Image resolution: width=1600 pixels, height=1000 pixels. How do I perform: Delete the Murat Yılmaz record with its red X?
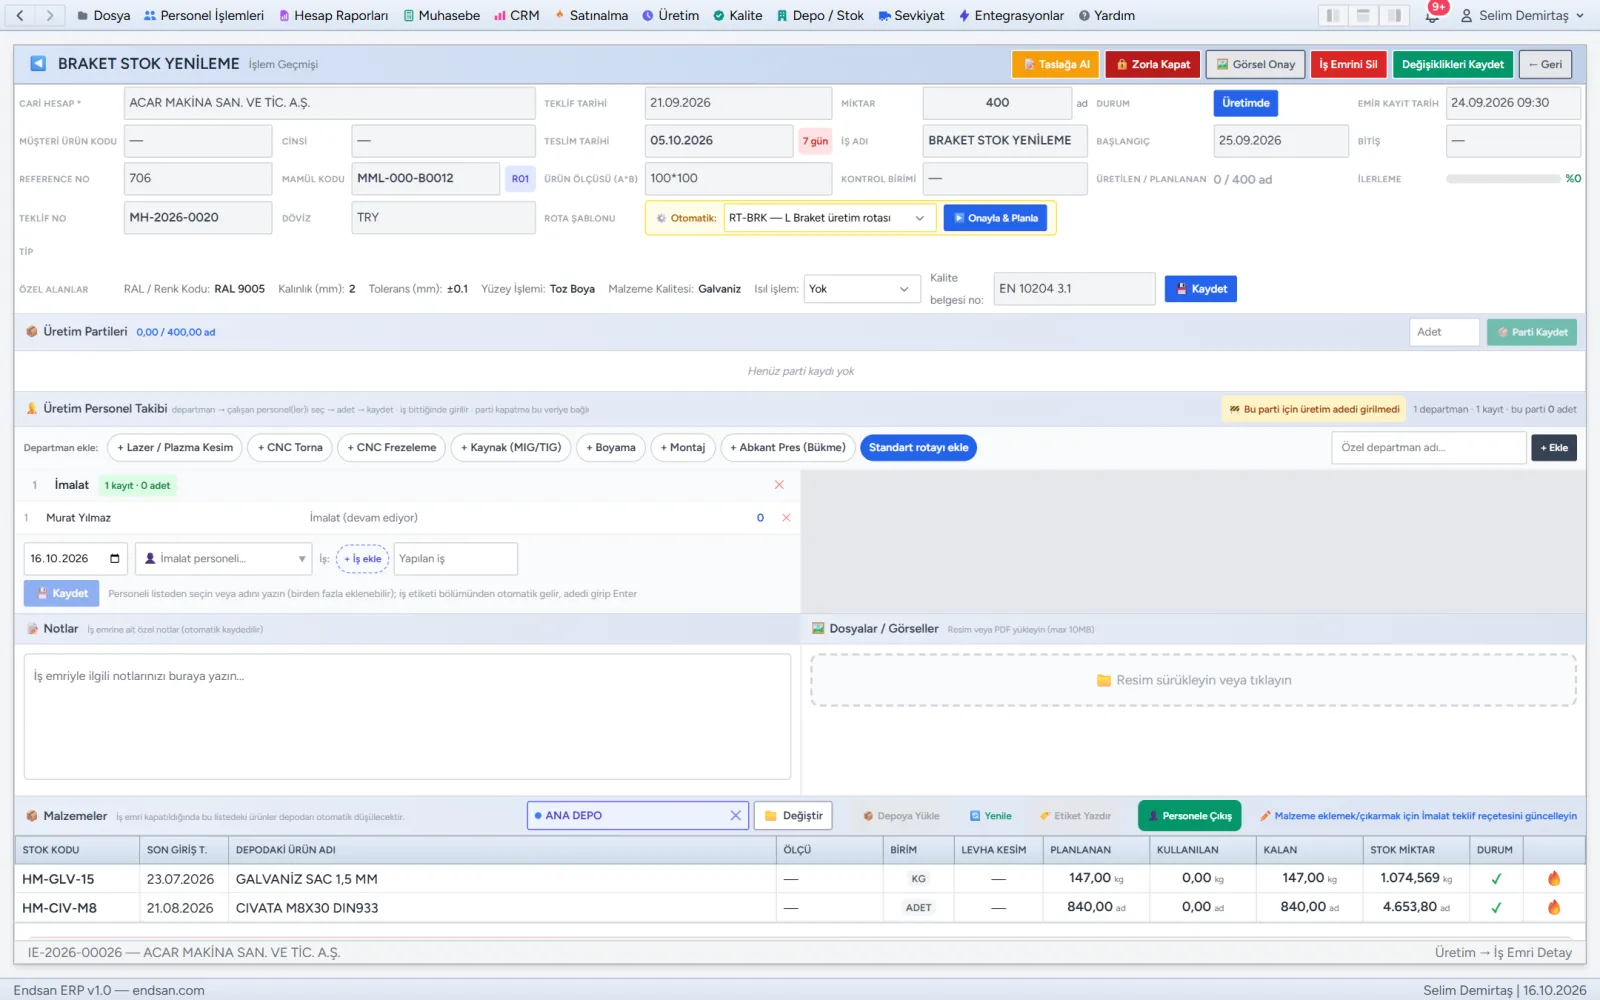pyautogui.click(x=786, y=518)
